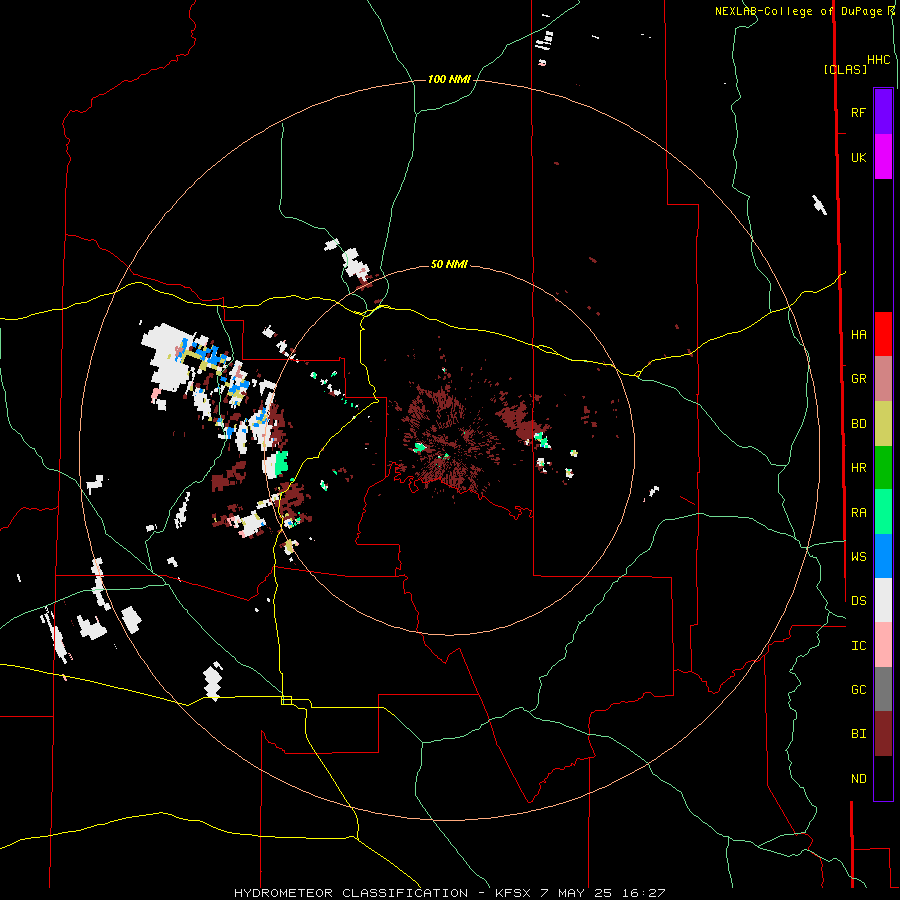Click the RA light green swatch
900x900 pixels.
coord(883,512)
